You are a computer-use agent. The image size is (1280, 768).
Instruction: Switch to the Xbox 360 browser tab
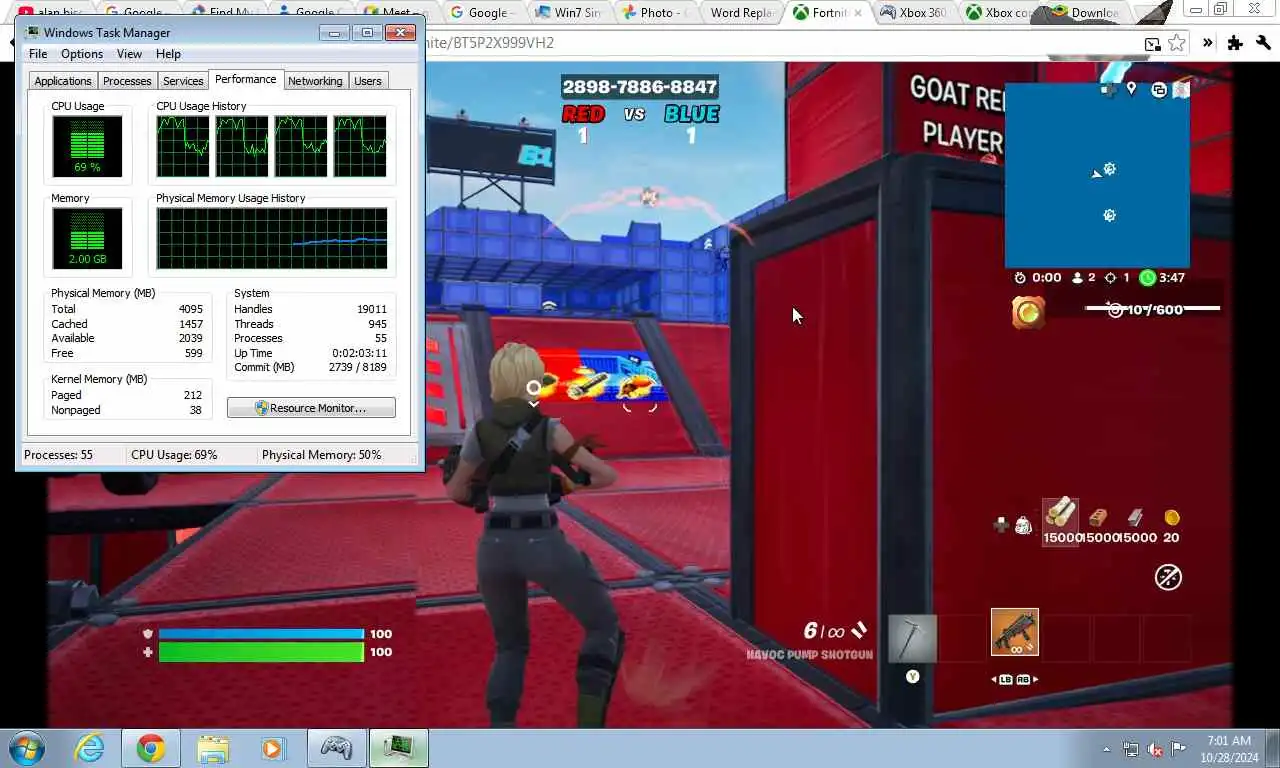pos(913,13)
